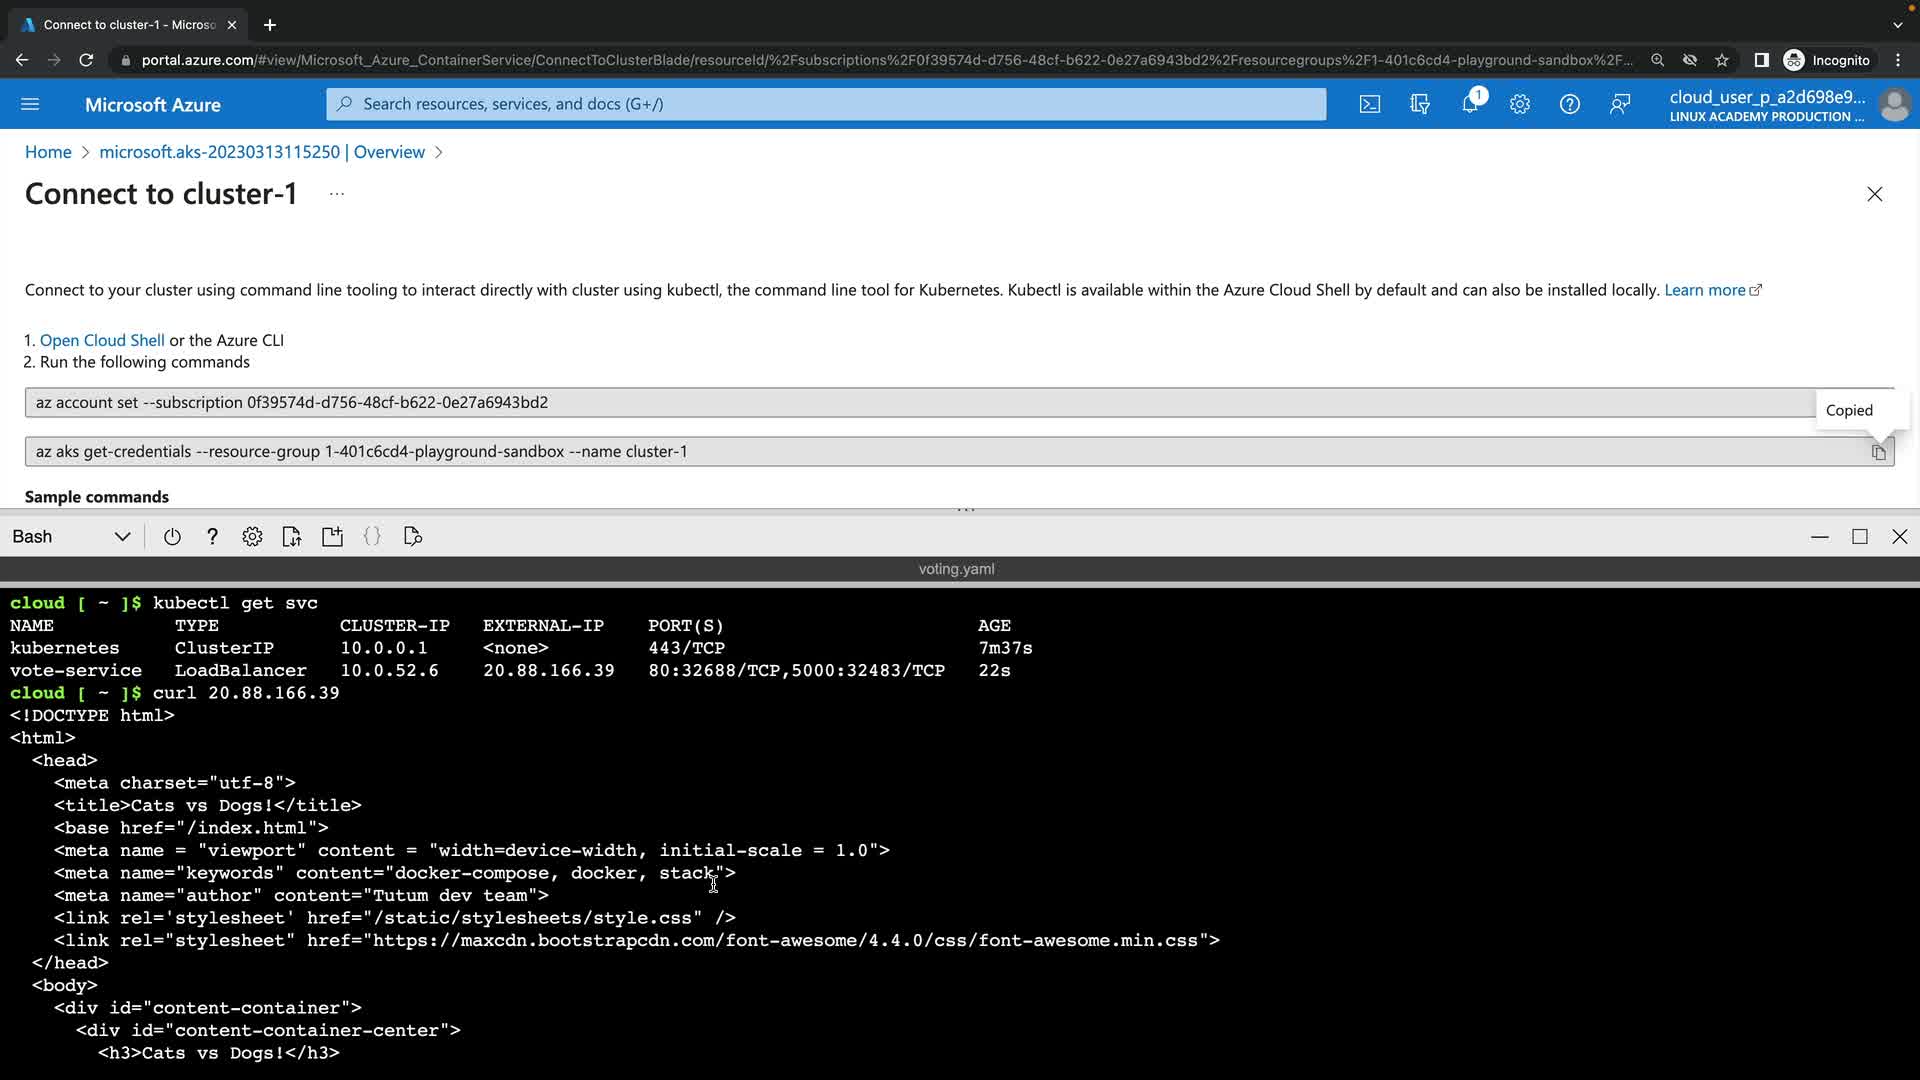Viewport: 1920px width, 1080px height.
Task: Open the Feedback icon in header
Action: tap(1620, 104)
